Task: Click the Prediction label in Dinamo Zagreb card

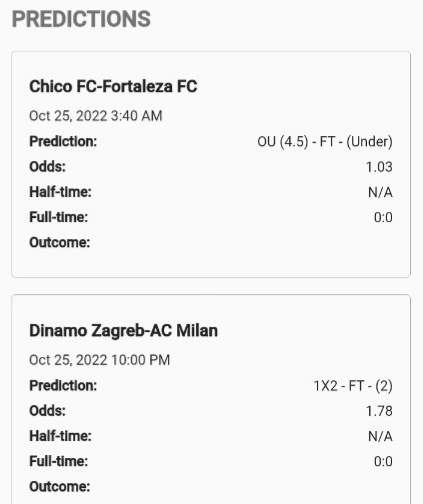Action: pyautogui.click(x=63, y=386)
